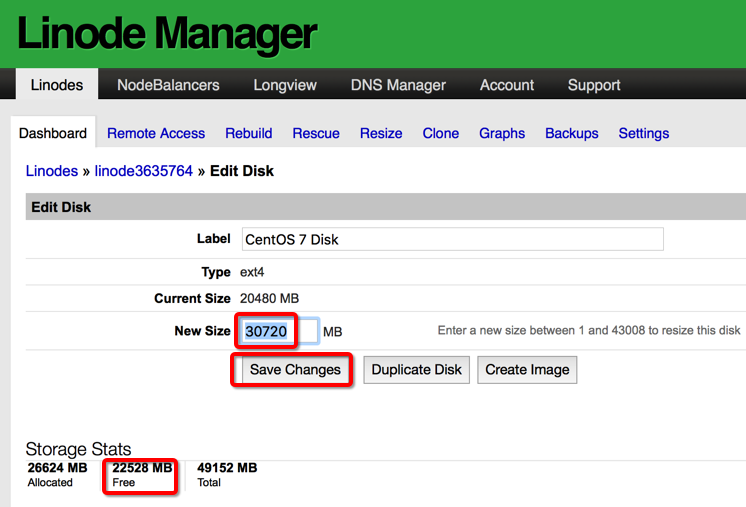Click the 'Enter a new size between' hint

click(x=589, y=331)
